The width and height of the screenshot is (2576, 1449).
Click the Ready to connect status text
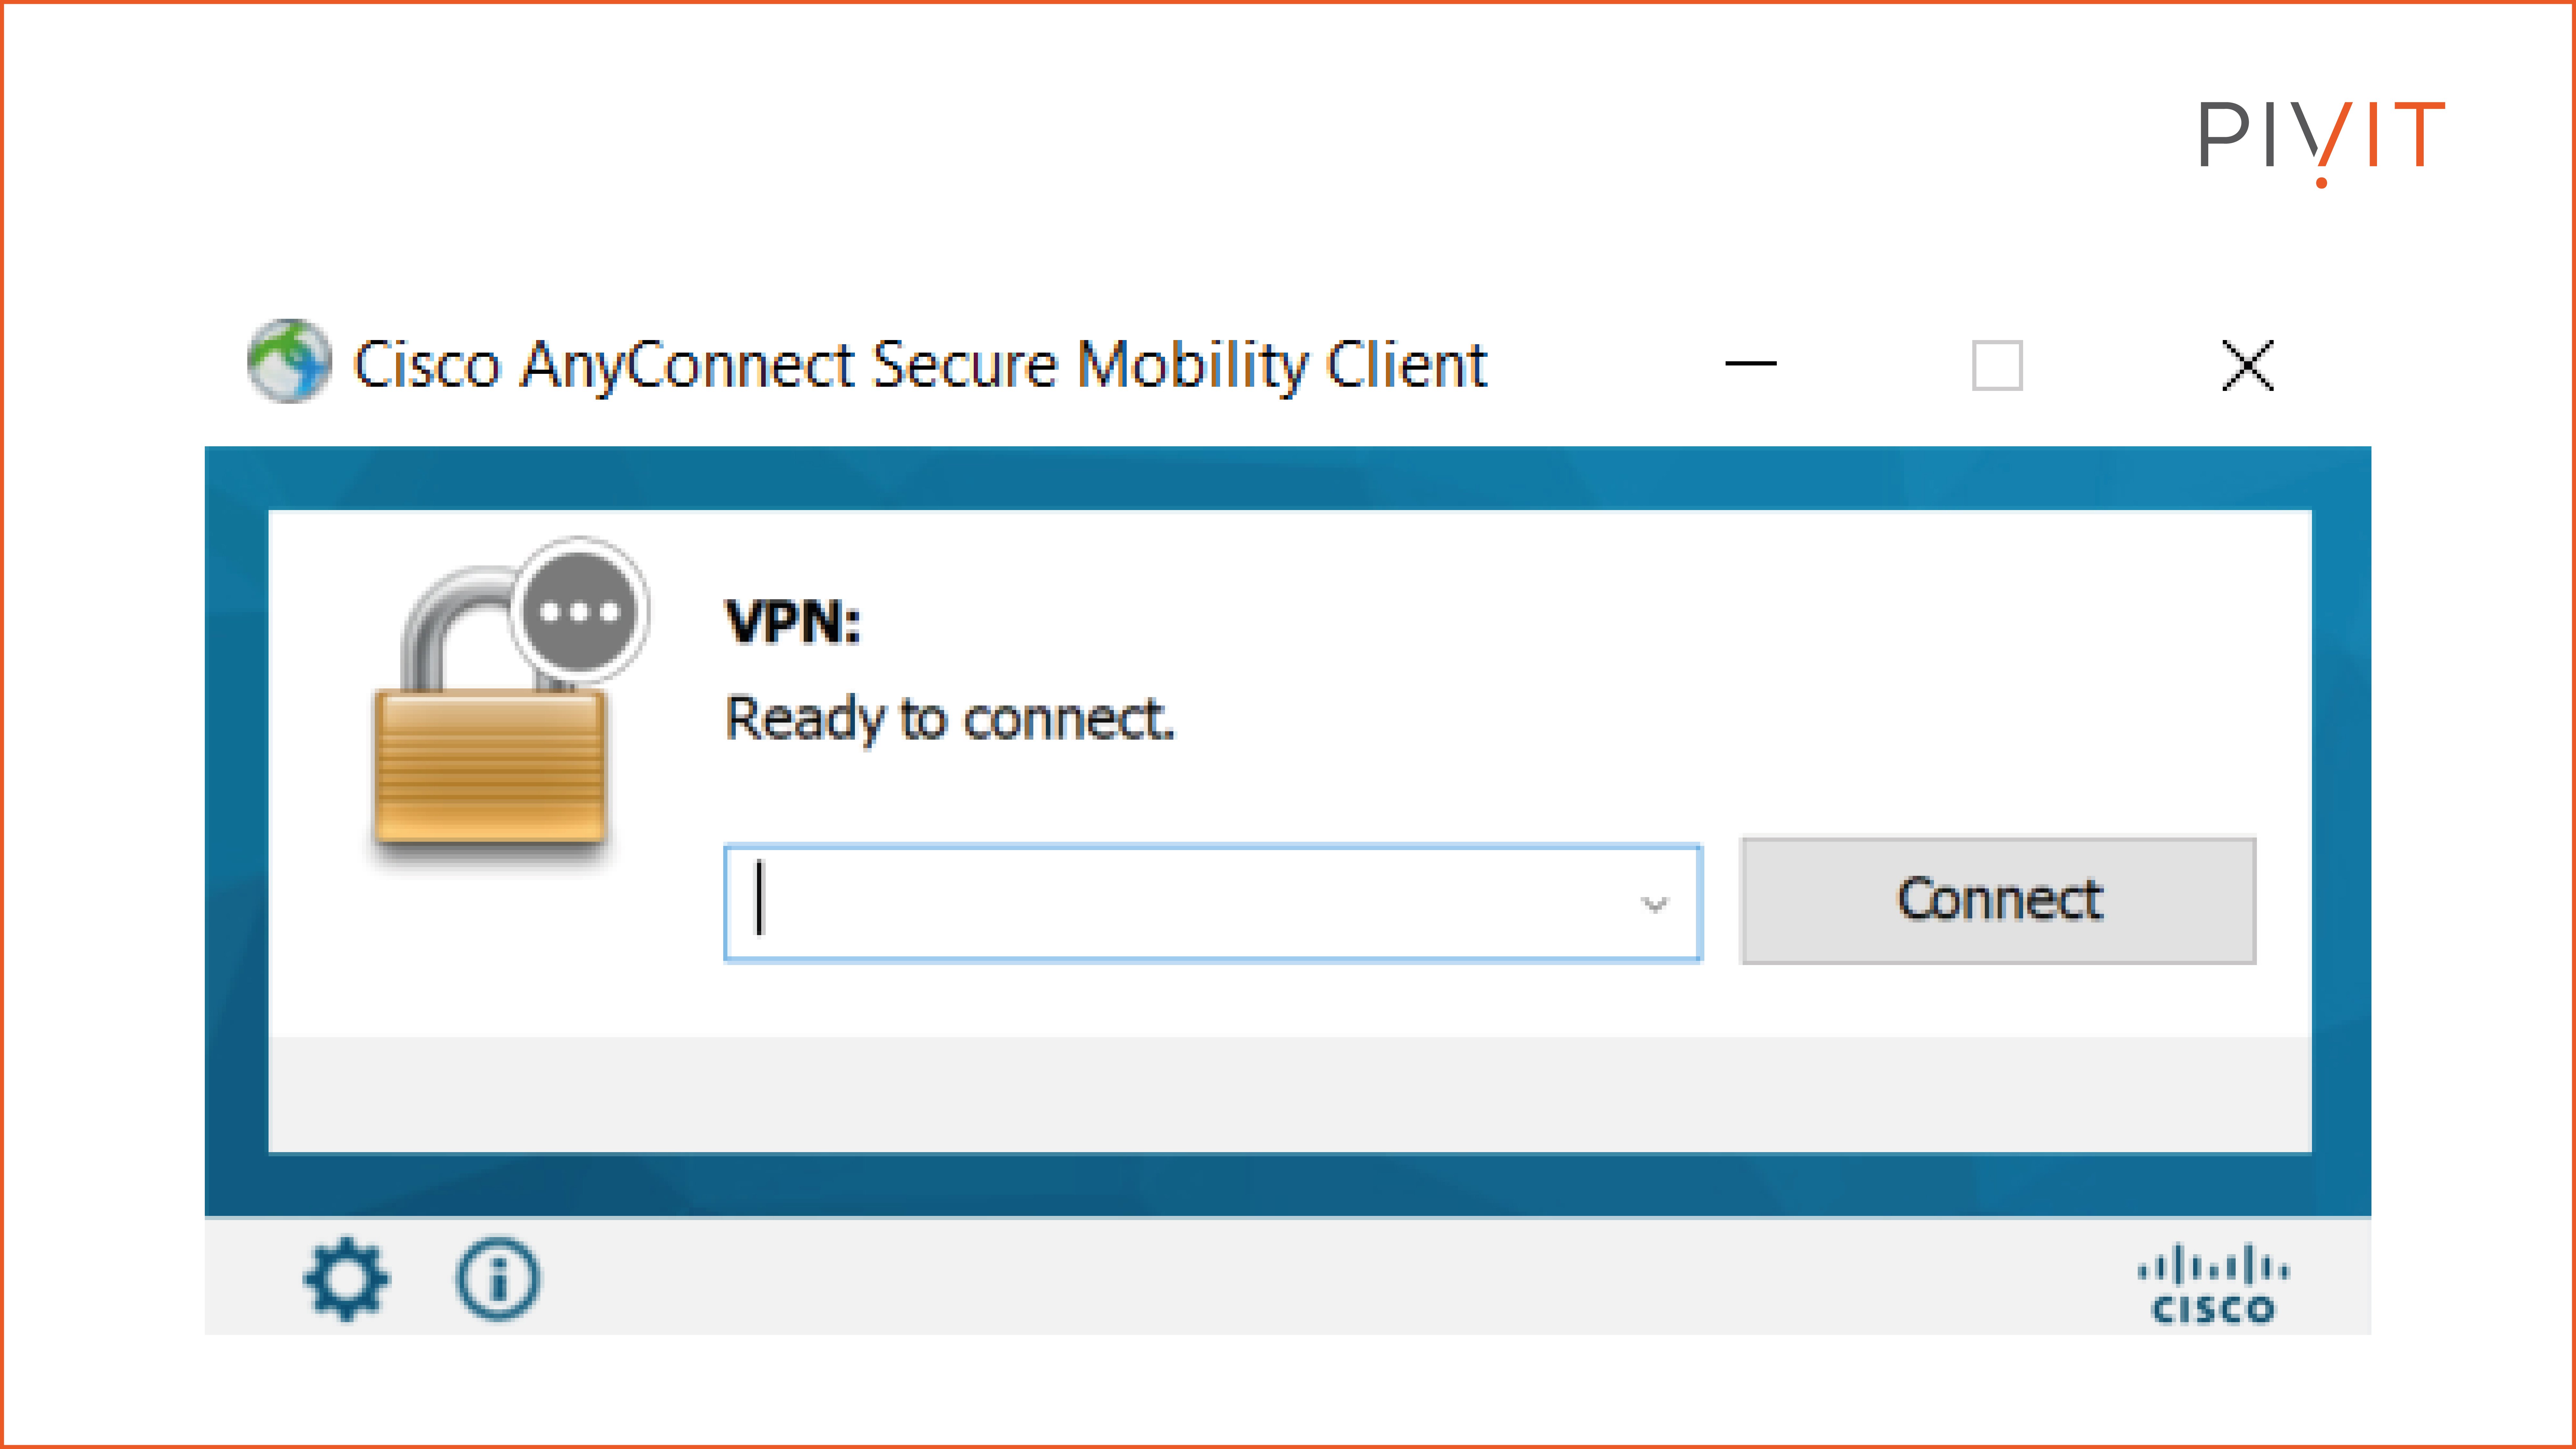pos(950,718)
